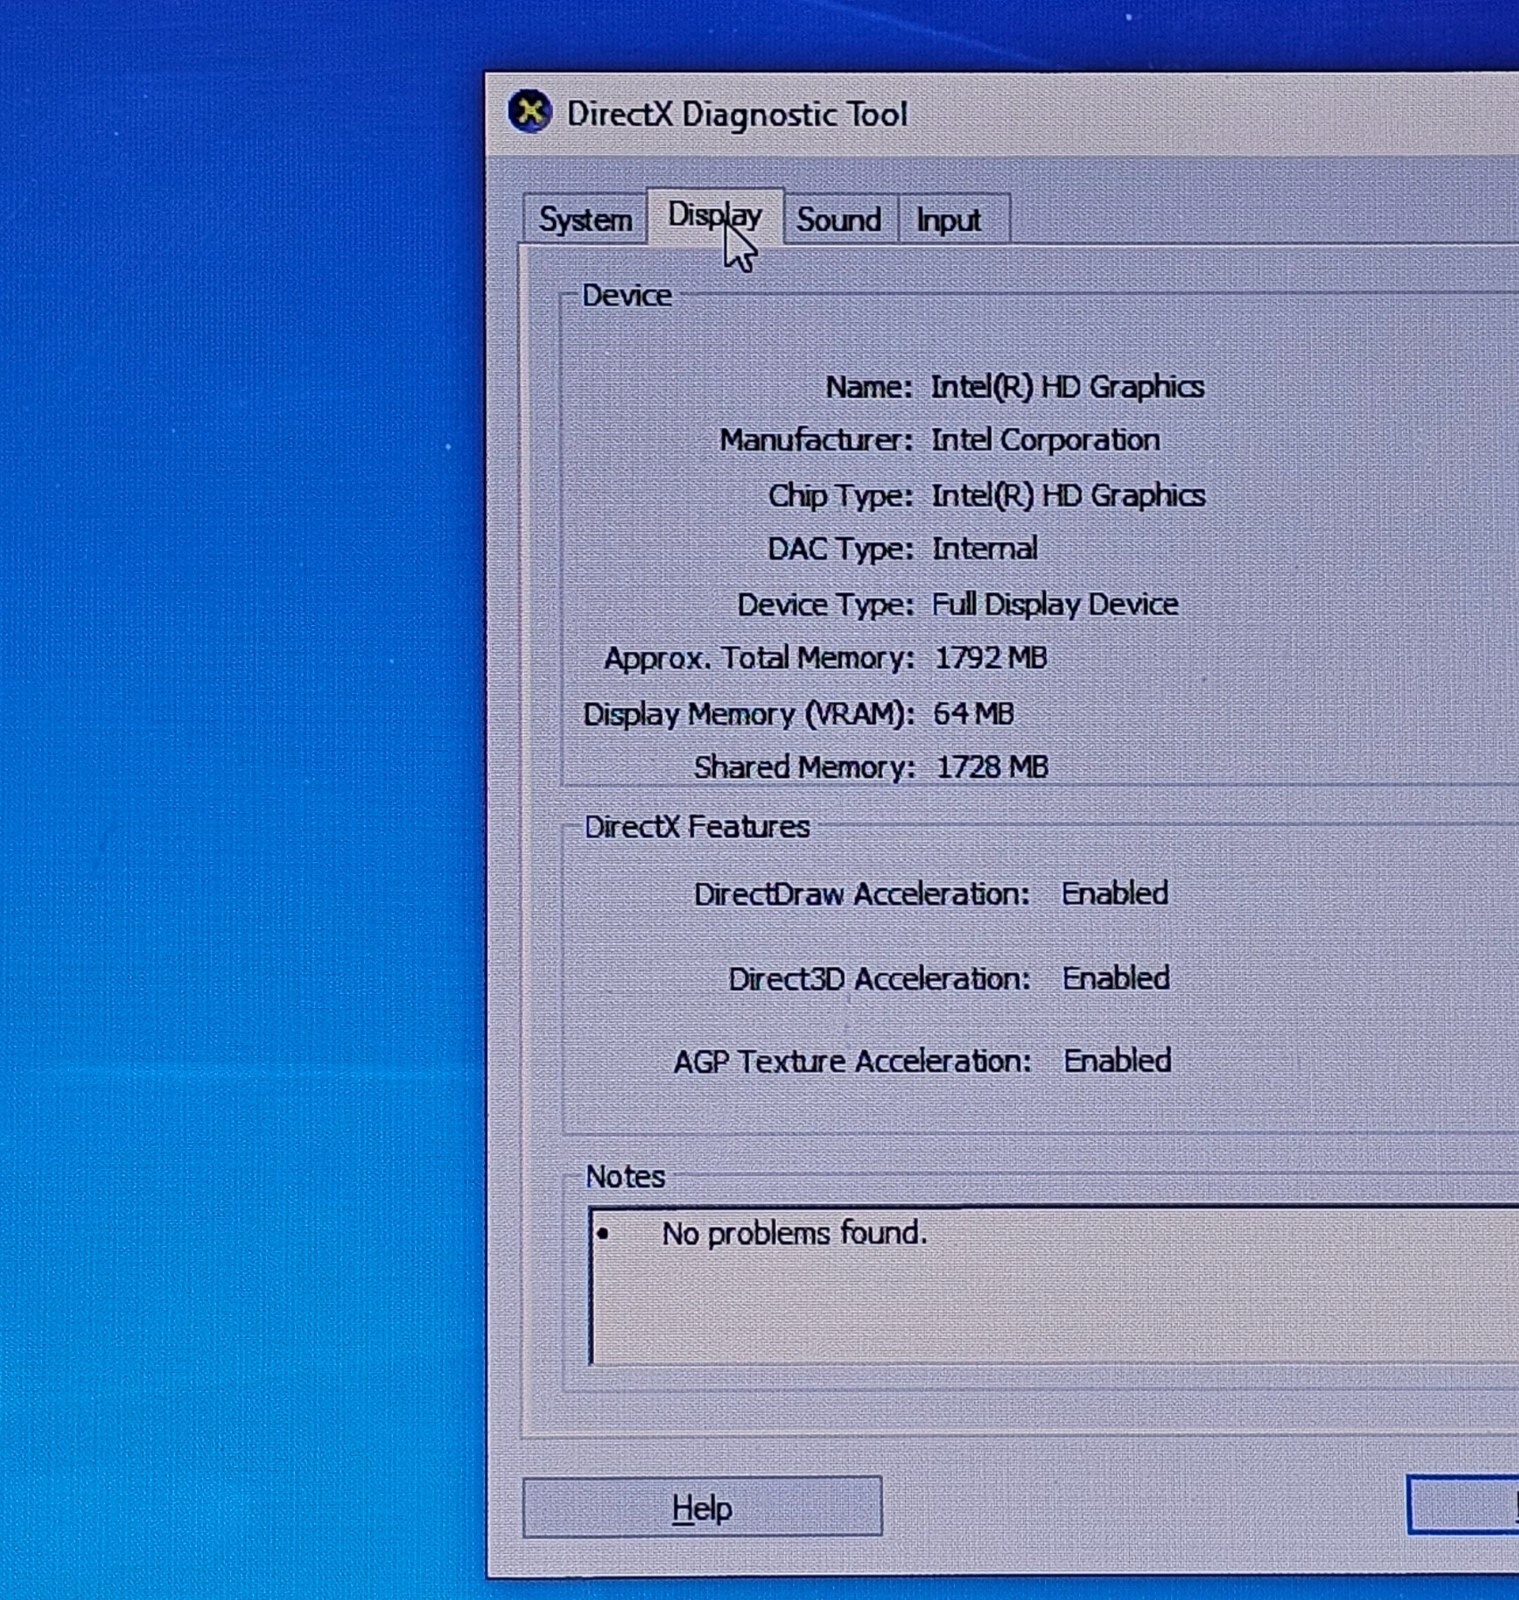Image resolution: width=1519 pixels, height=1600 pixels.
Task: Click the DirectX Diagnostic Tool title icon
Action: pos(530,112)
